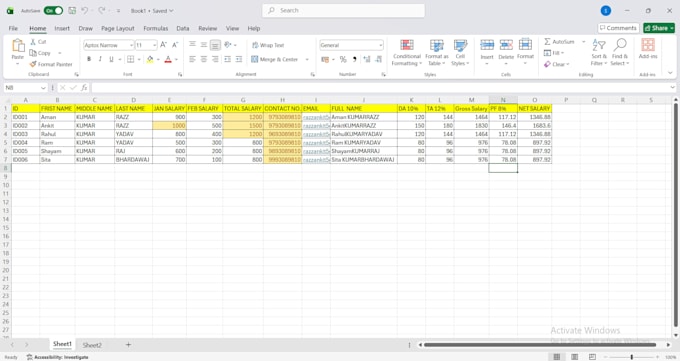Increase cell indent
680x361 pixels.
239,59
